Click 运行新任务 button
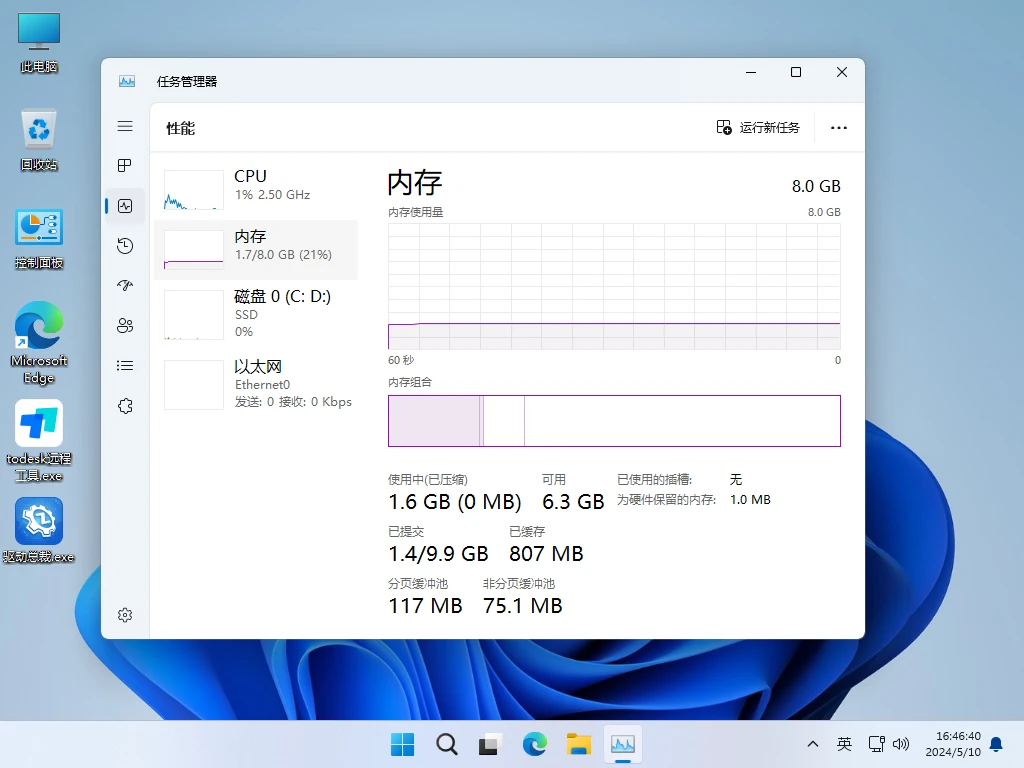The image size is (1024, 768). 758,127
